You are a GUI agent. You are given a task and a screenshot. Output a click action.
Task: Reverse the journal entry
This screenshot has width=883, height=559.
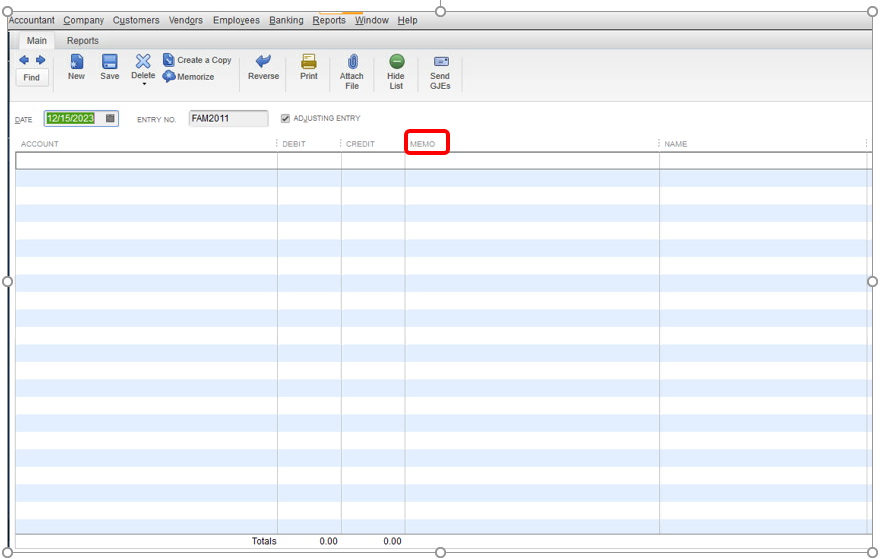click(x=263, y=67)
